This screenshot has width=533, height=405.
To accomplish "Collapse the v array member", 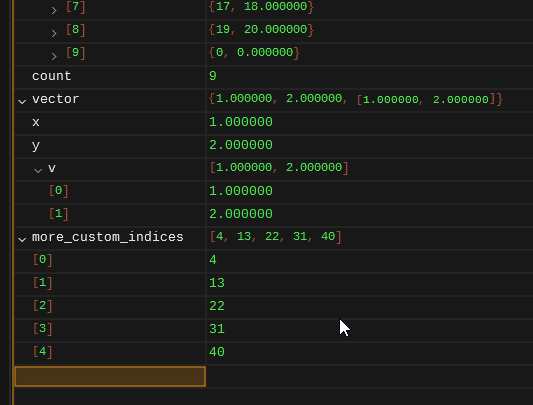I will click(38, 170).
